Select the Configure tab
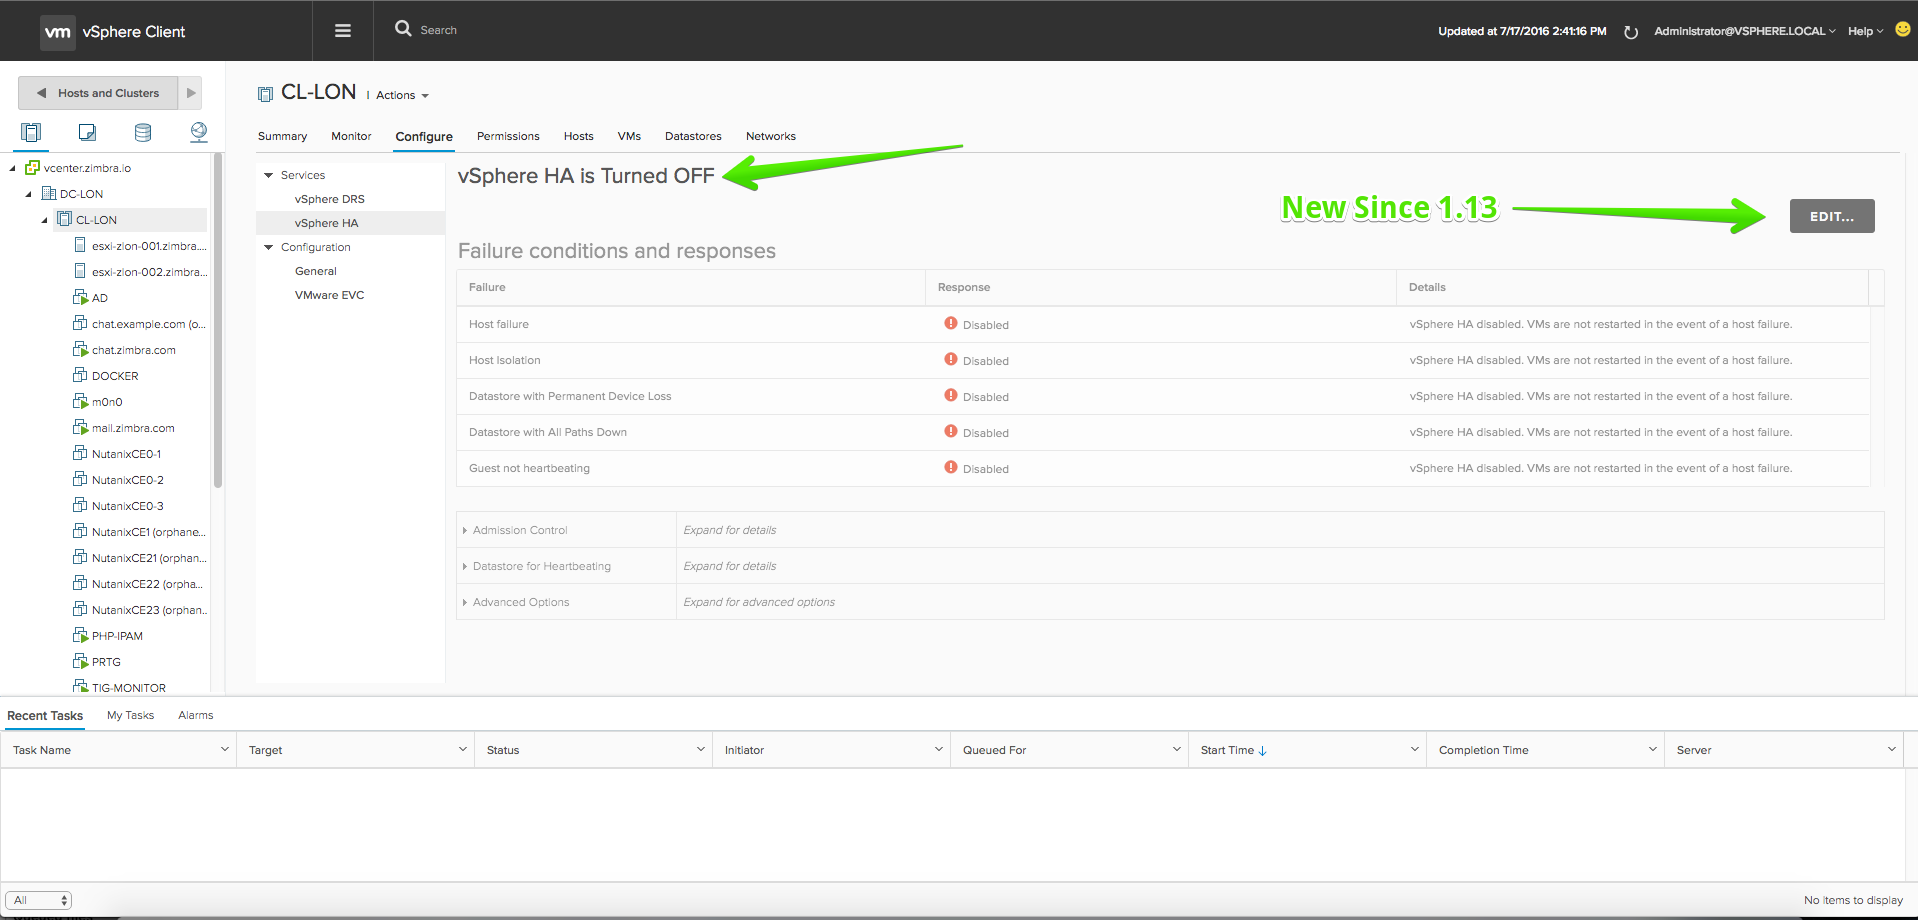The height and width of the screenshot is (920, 1918). point(424,137)
